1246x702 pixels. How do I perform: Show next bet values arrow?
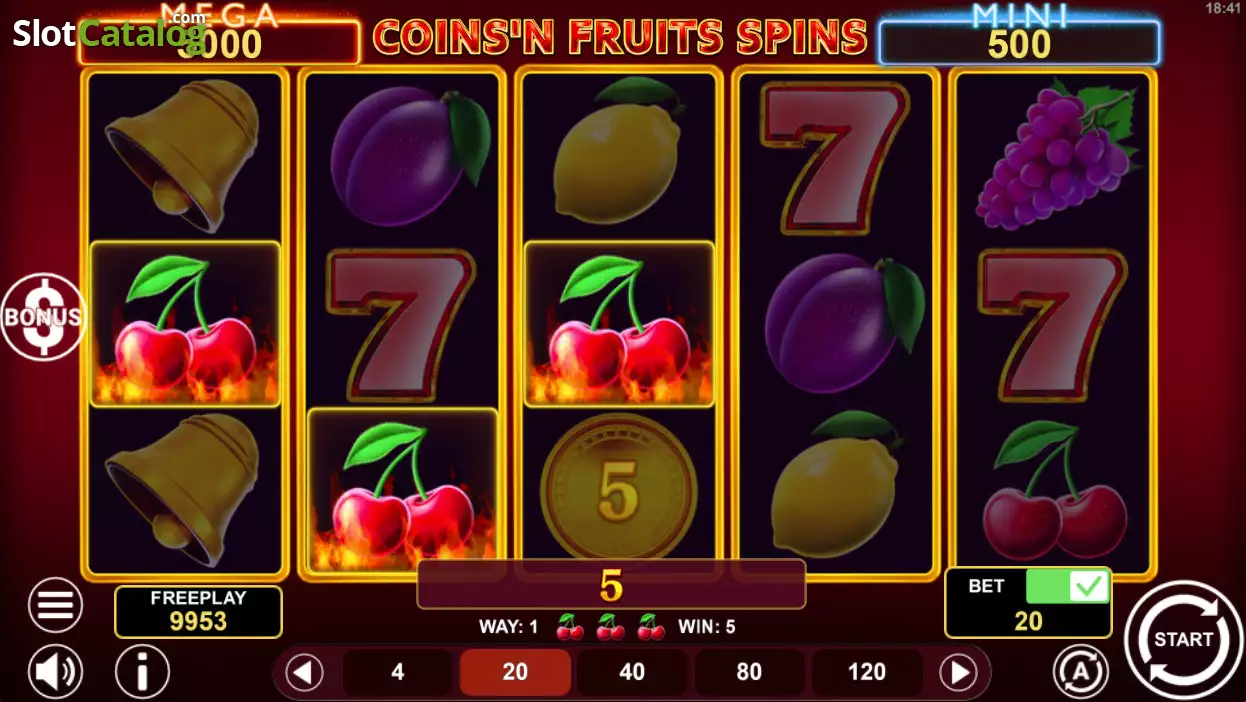tap(958, 672)
